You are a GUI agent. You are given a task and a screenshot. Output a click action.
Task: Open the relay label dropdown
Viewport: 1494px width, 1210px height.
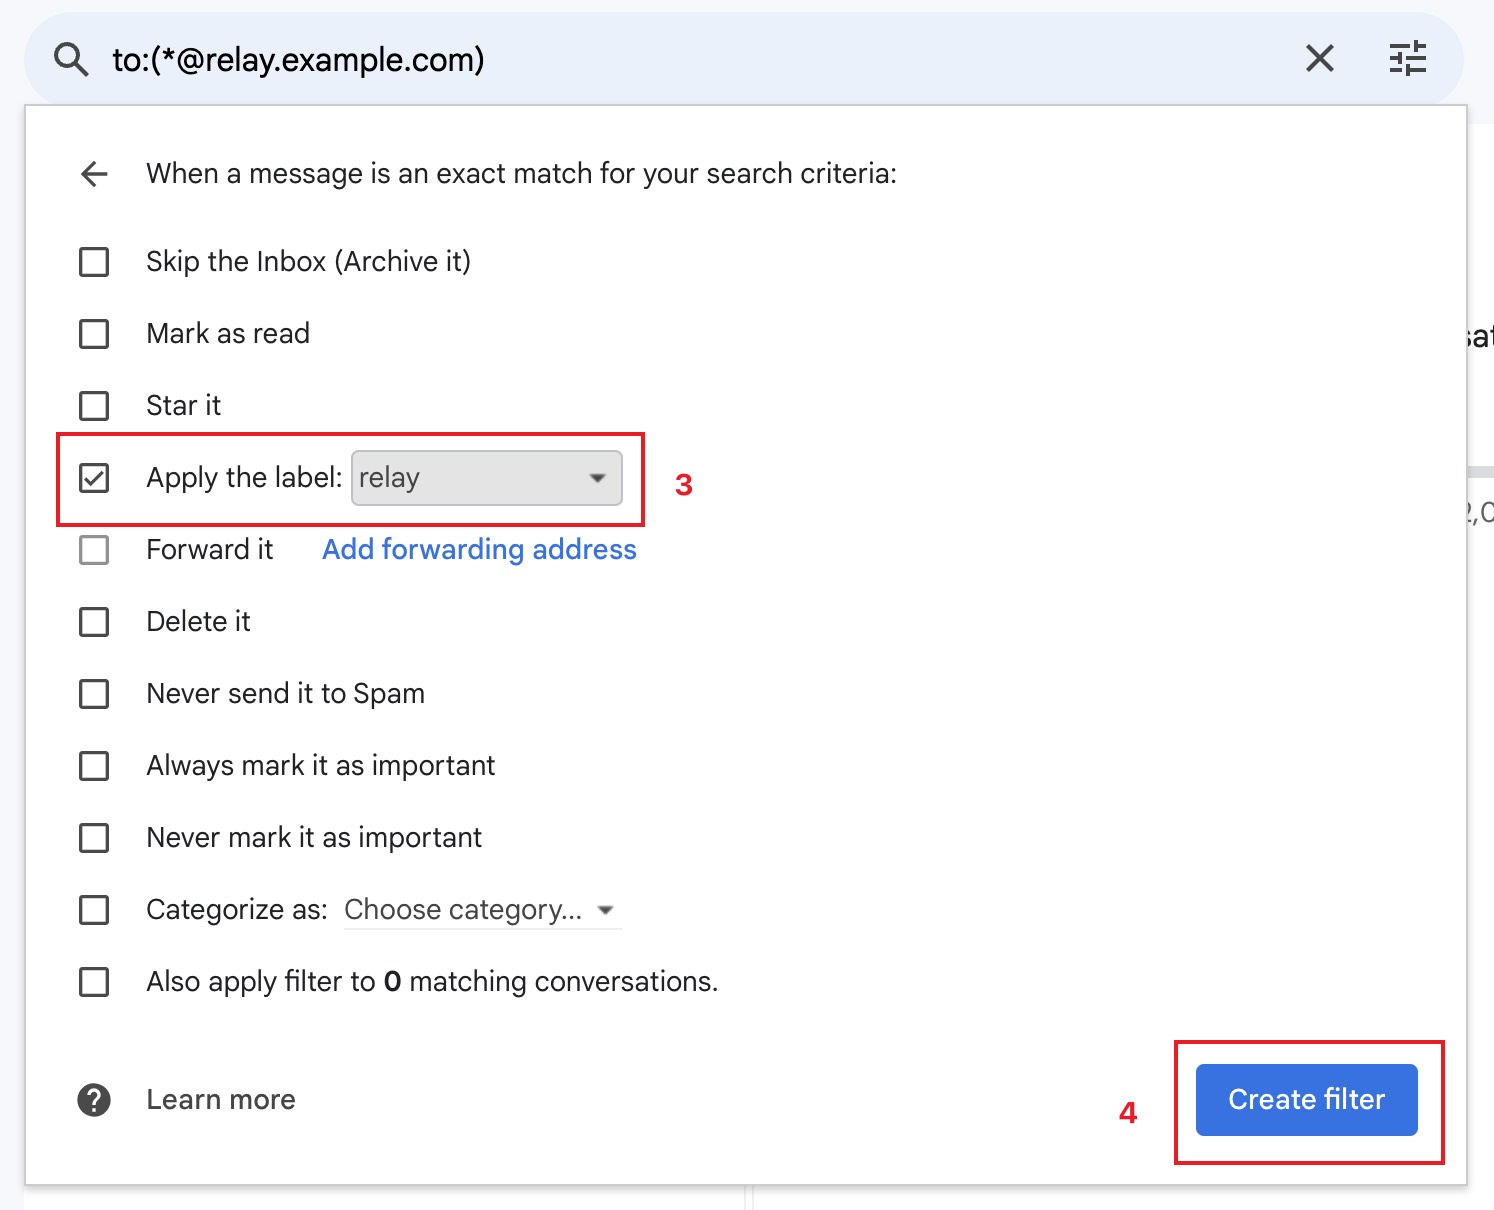tap(487, 478)
